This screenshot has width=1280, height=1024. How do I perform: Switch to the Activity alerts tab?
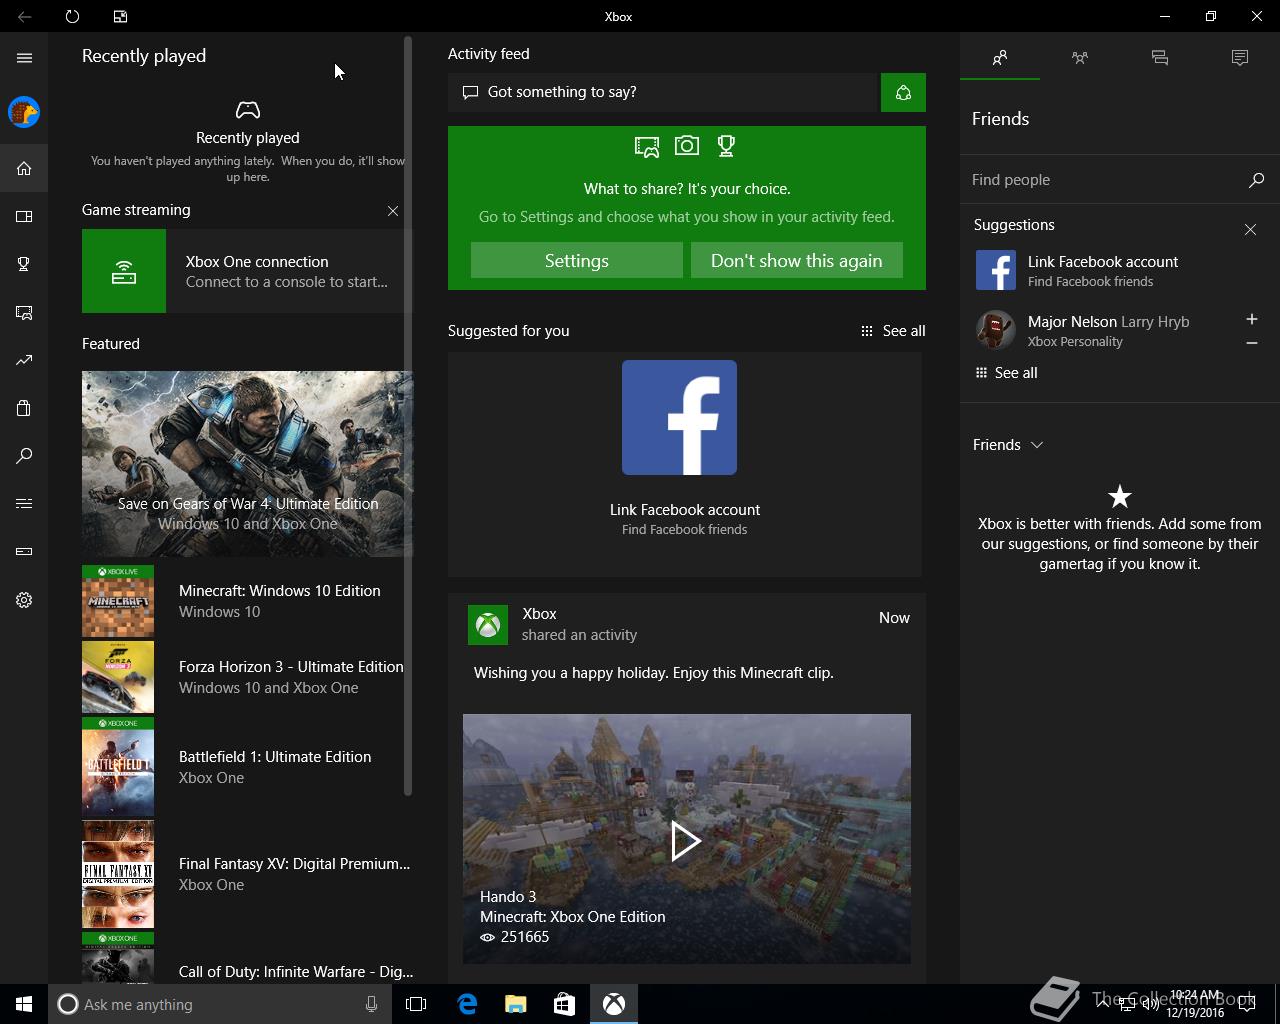coord(1240,58)
